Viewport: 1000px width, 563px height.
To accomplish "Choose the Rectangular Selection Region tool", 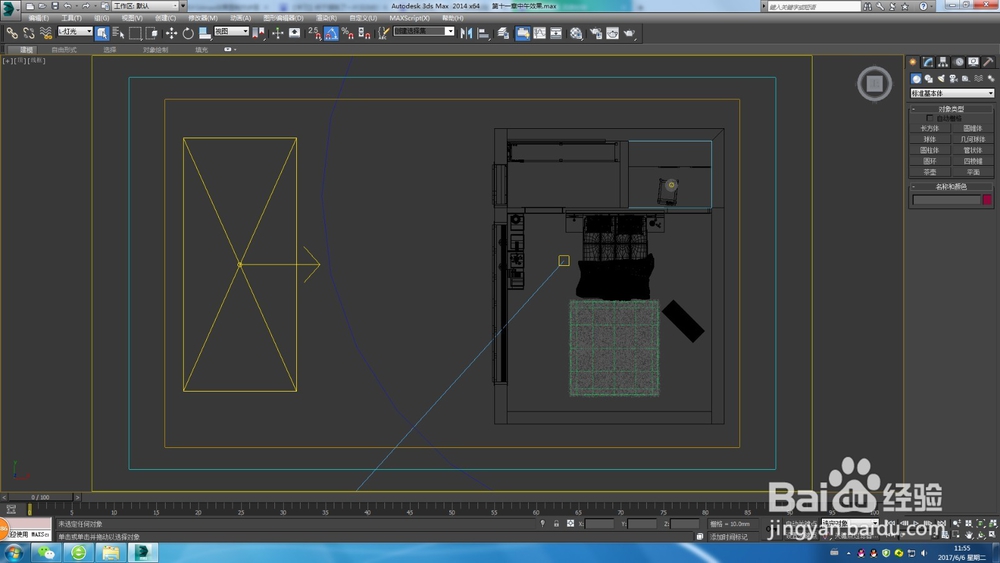I will click(135, 33).
